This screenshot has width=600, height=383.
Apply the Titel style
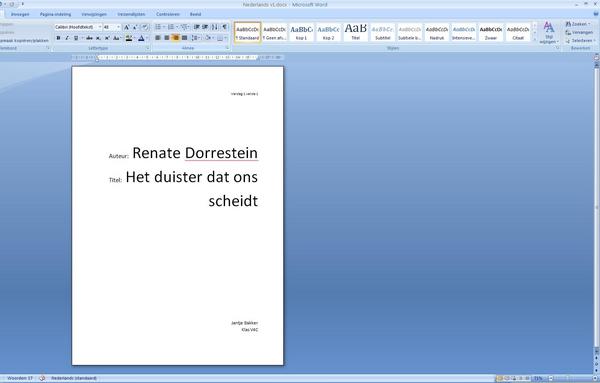[355, 32]
